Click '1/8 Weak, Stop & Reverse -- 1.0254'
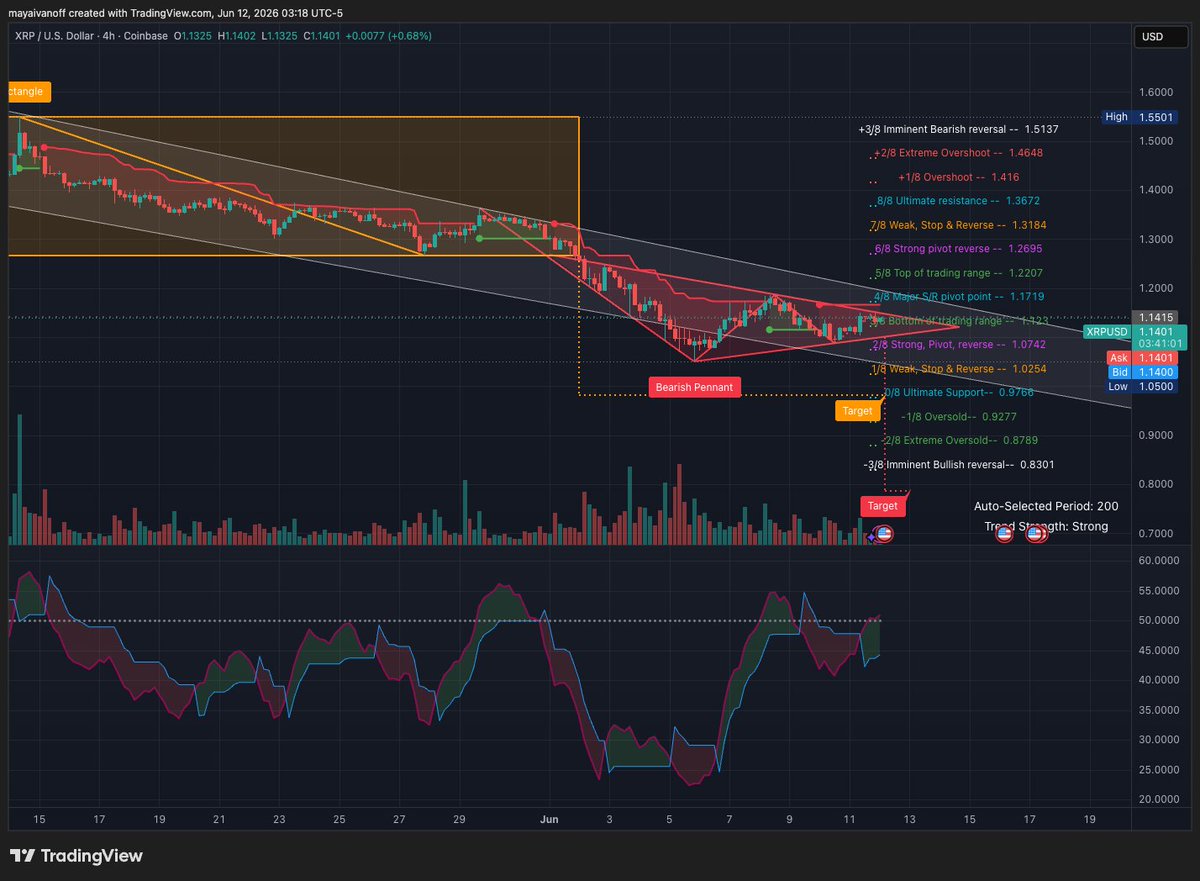The image size is (1200, 881). click(958, 369)
